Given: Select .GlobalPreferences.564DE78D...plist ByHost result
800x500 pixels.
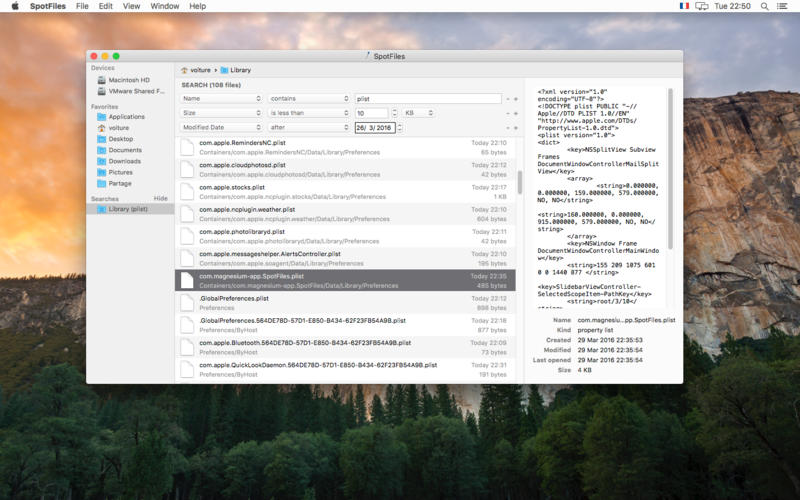Looking at the screenshot, I should coord(345,325).
